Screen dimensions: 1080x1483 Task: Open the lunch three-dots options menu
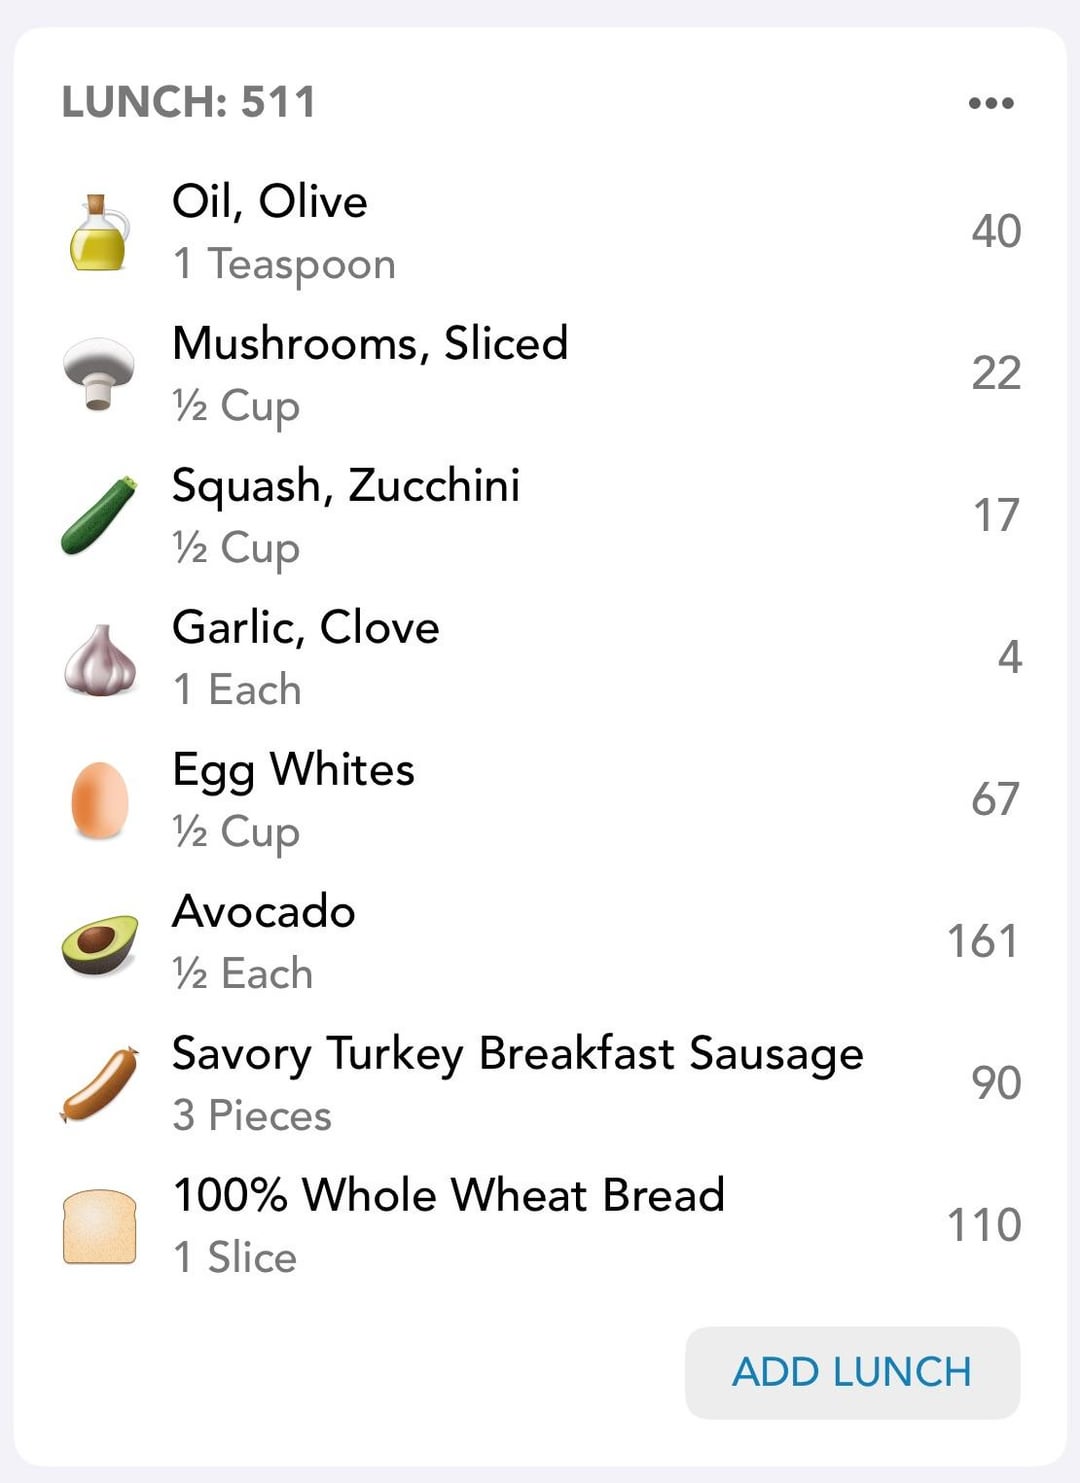[991, 103]
